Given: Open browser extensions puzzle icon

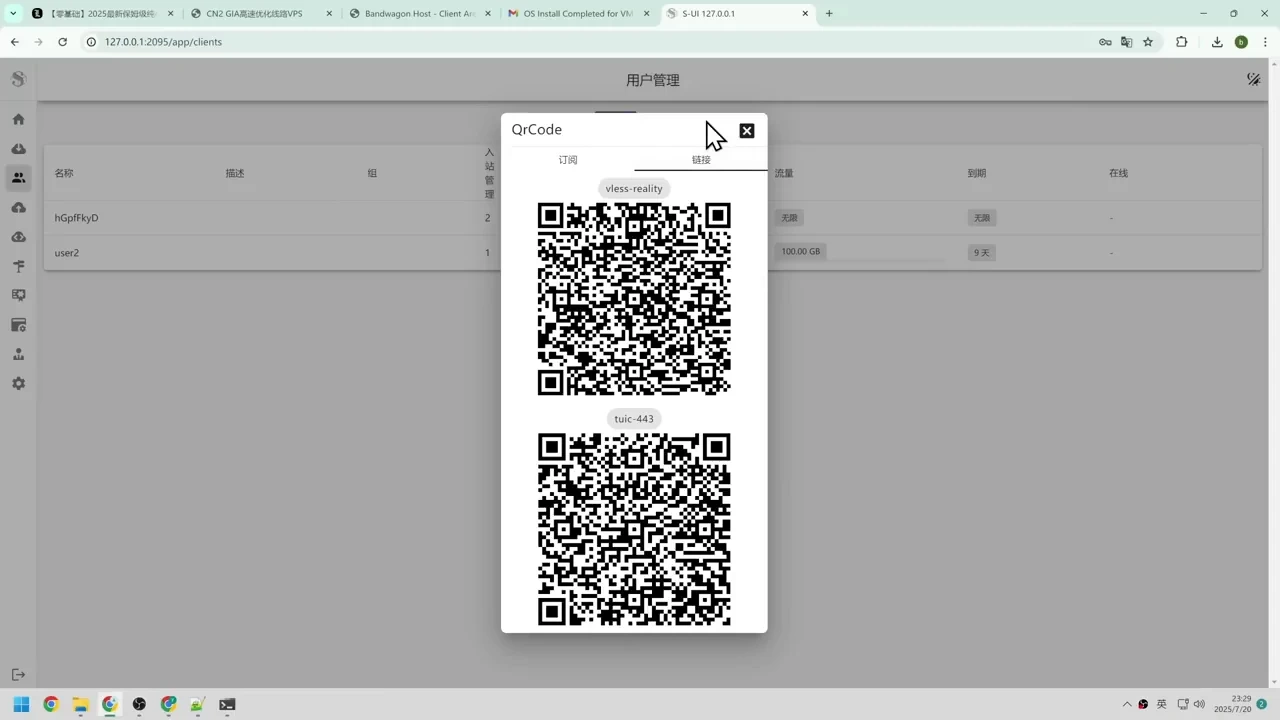Looking at the screenshot, I should click(x=1182, y=42).
